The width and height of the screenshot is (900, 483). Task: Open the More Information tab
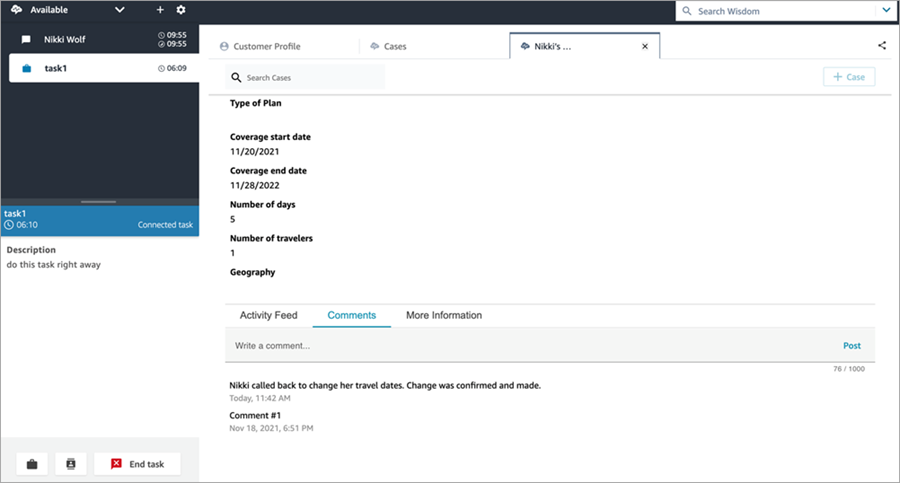click(444, 315)
